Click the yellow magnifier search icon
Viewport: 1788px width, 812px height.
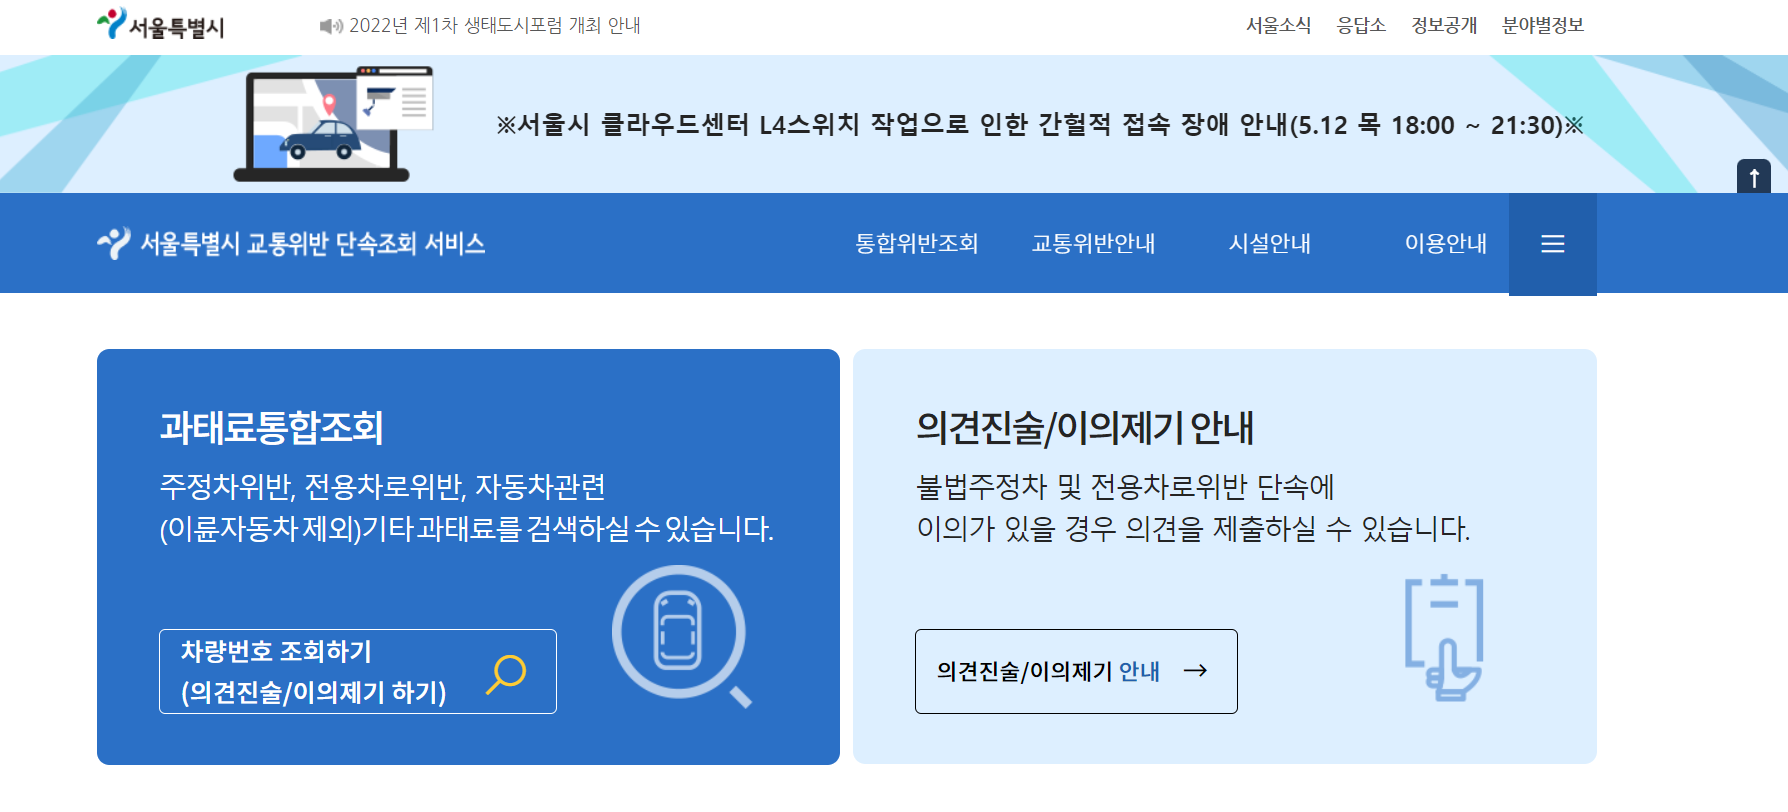coord(506,674)
